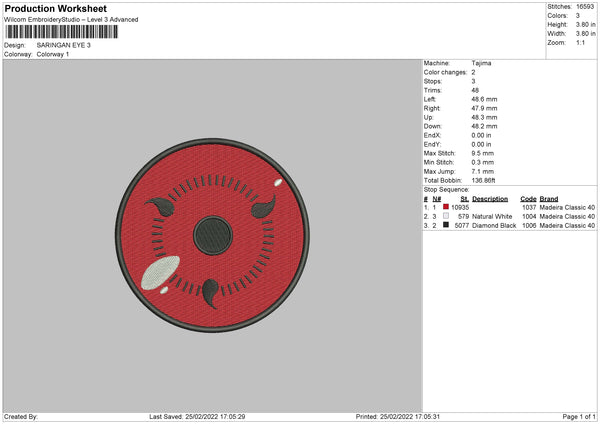Click the Page 1 of 1 label

point(579,416)
